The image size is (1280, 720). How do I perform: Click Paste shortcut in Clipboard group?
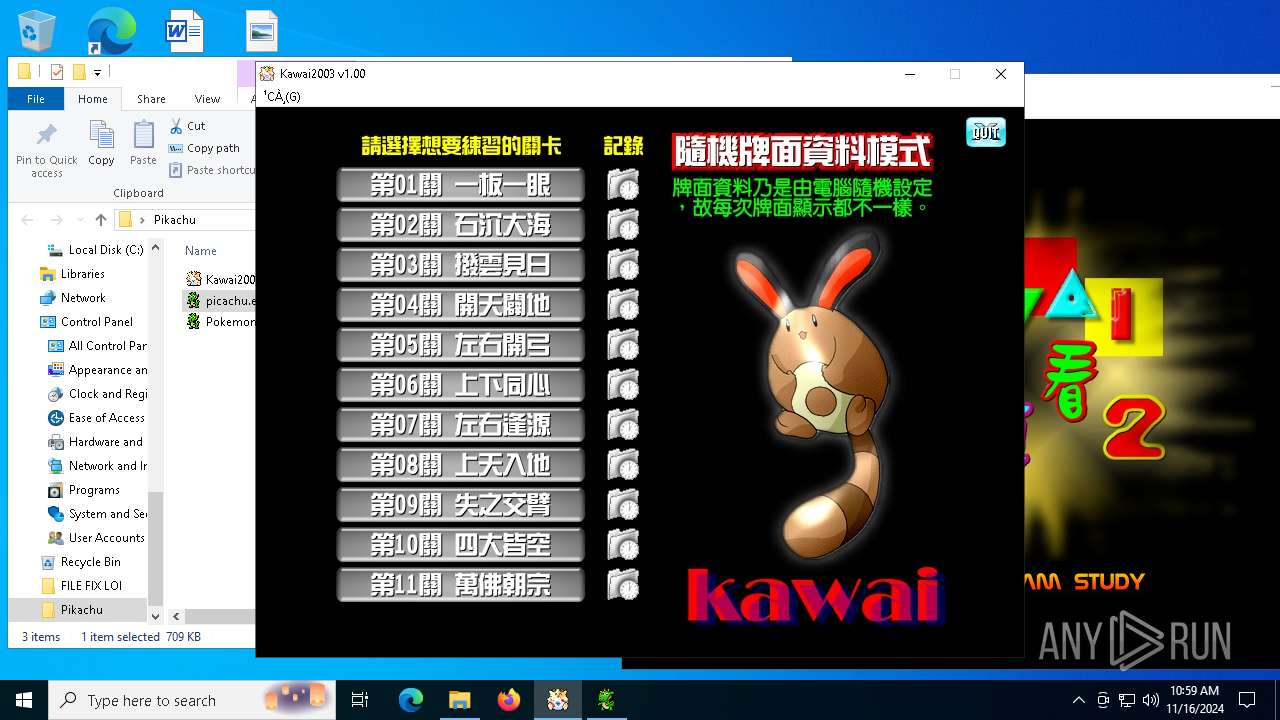click(x=212, y=170)
